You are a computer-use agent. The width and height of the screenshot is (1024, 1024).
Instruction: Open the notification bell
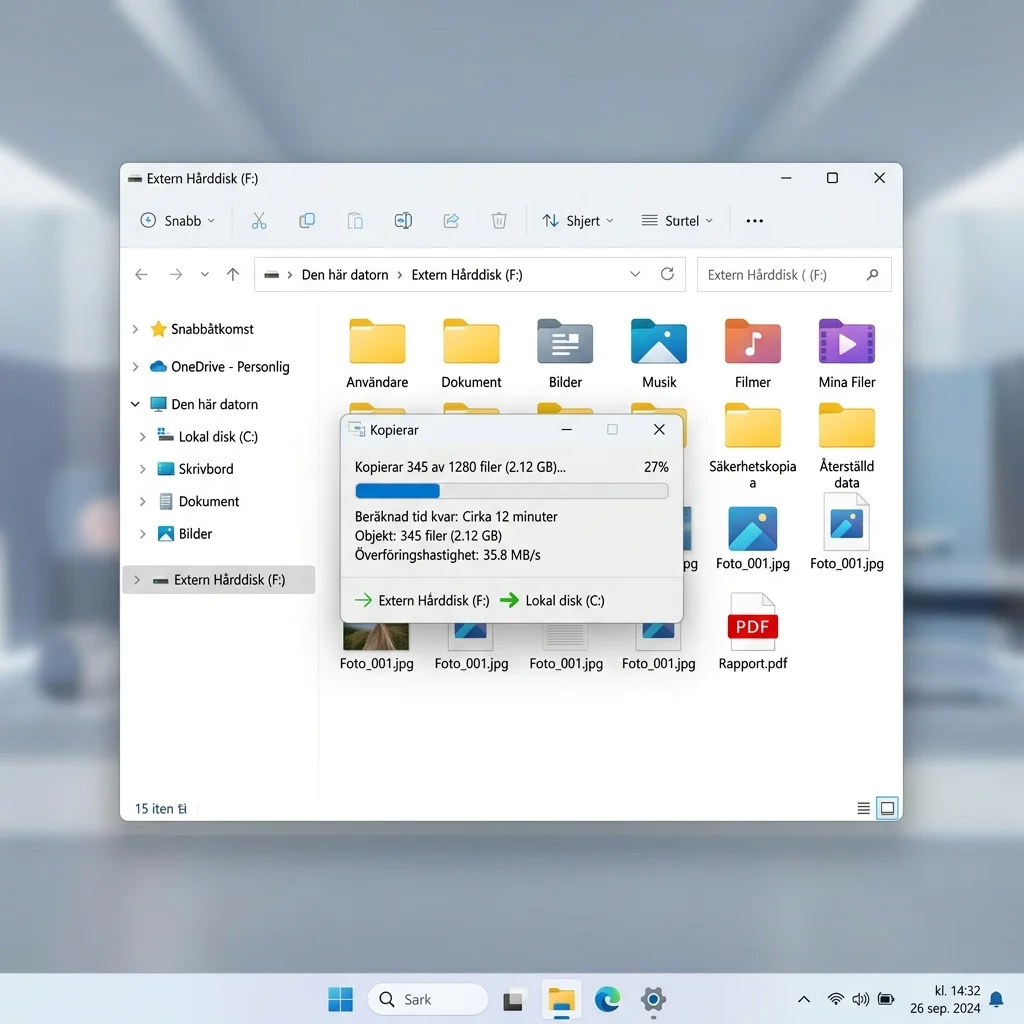click(x=996, y=999)
